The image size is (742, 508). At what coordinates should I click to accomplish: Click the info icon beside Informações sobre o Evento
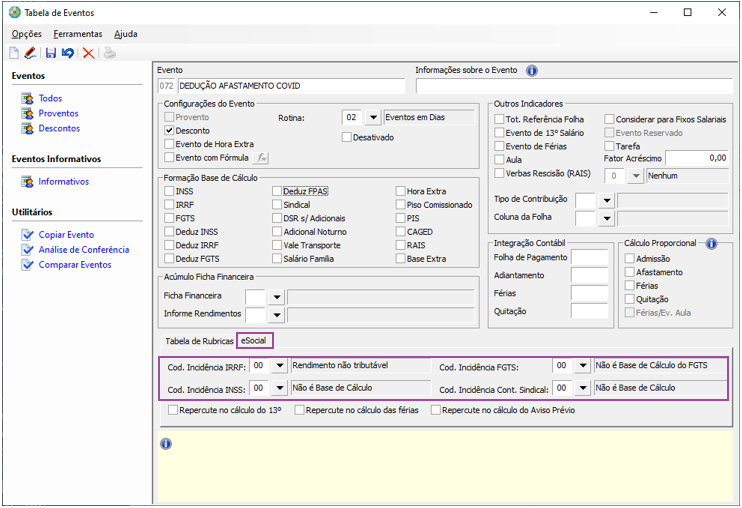tap(532, 71)
